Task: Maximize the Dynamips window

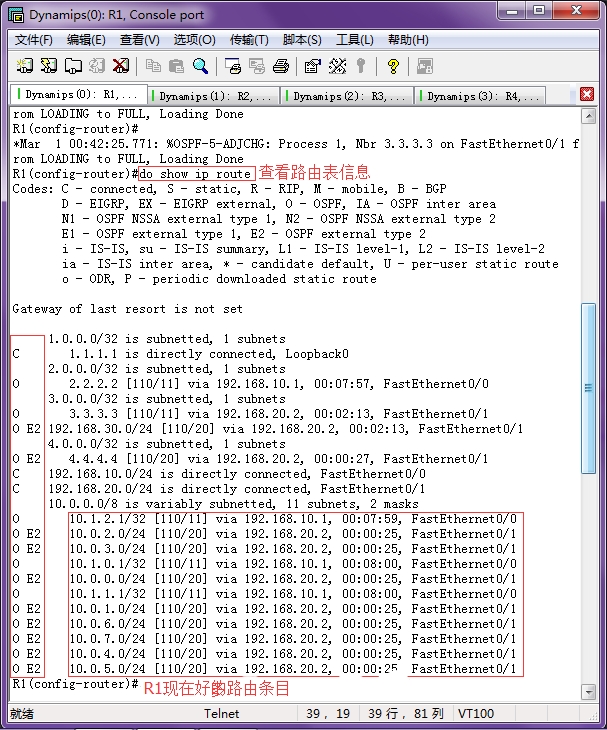Action: [x=539, y=11]
